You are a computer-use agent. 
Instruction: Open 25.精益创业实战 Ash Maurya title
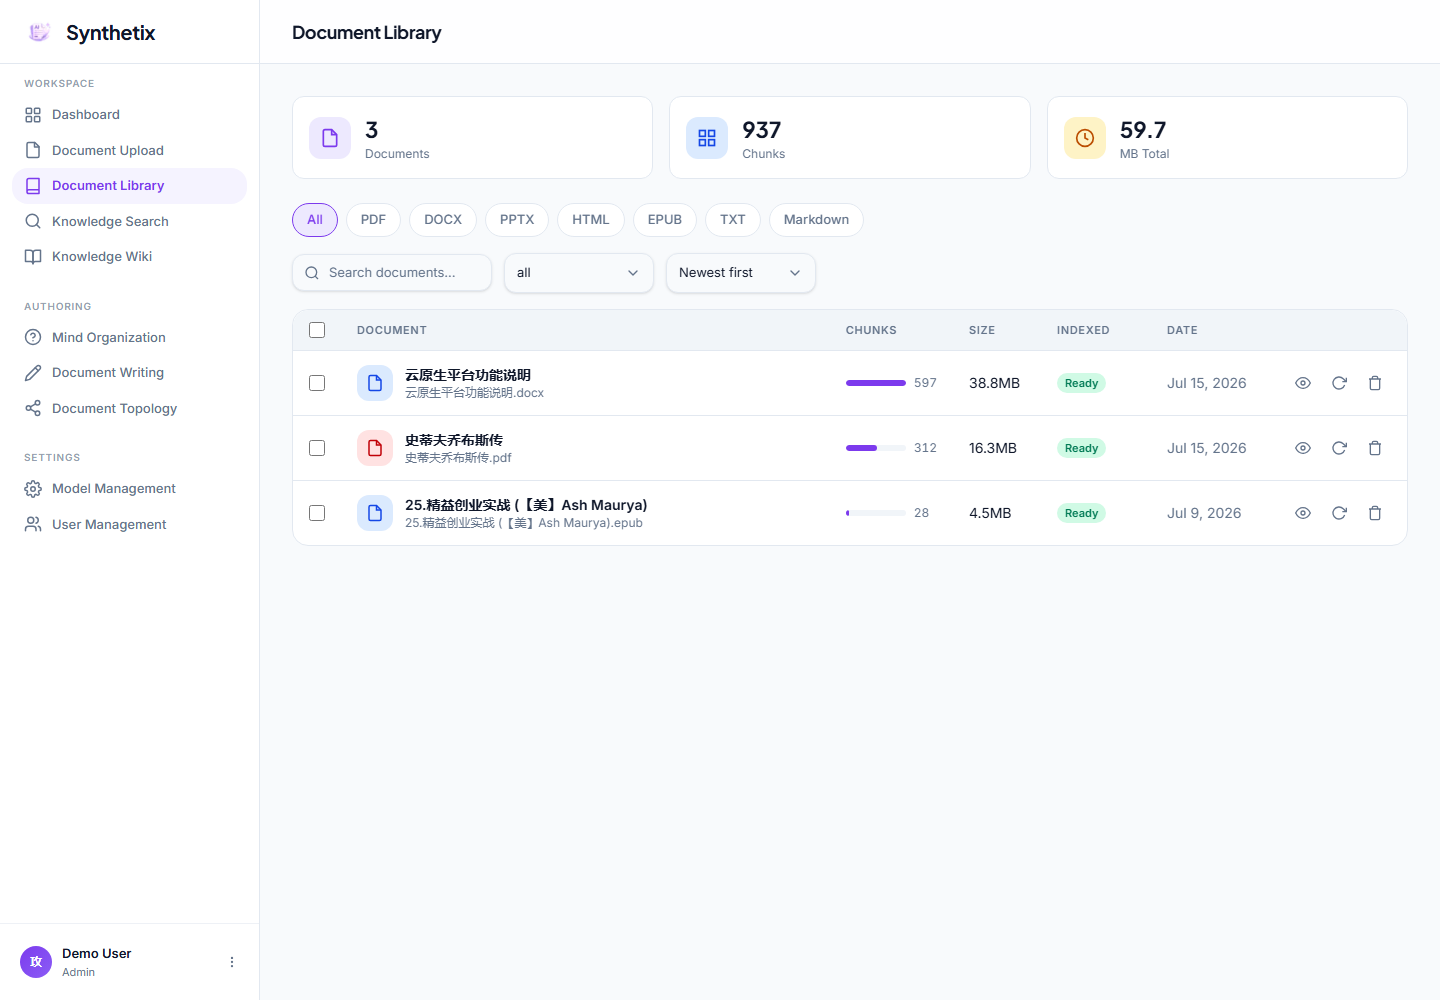(x=526, y=505)
